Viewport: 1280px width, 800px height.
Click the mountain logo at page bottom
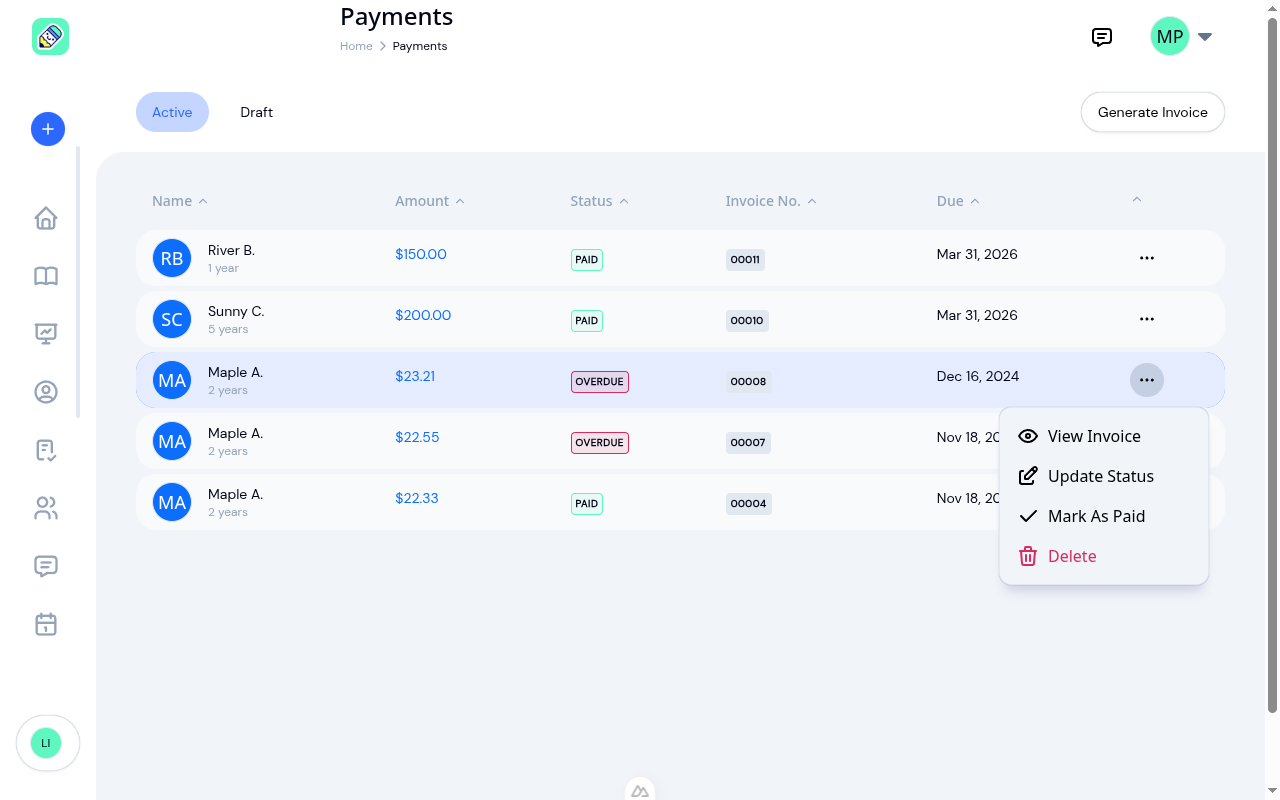pyautogui.click(x=640, y=790)
